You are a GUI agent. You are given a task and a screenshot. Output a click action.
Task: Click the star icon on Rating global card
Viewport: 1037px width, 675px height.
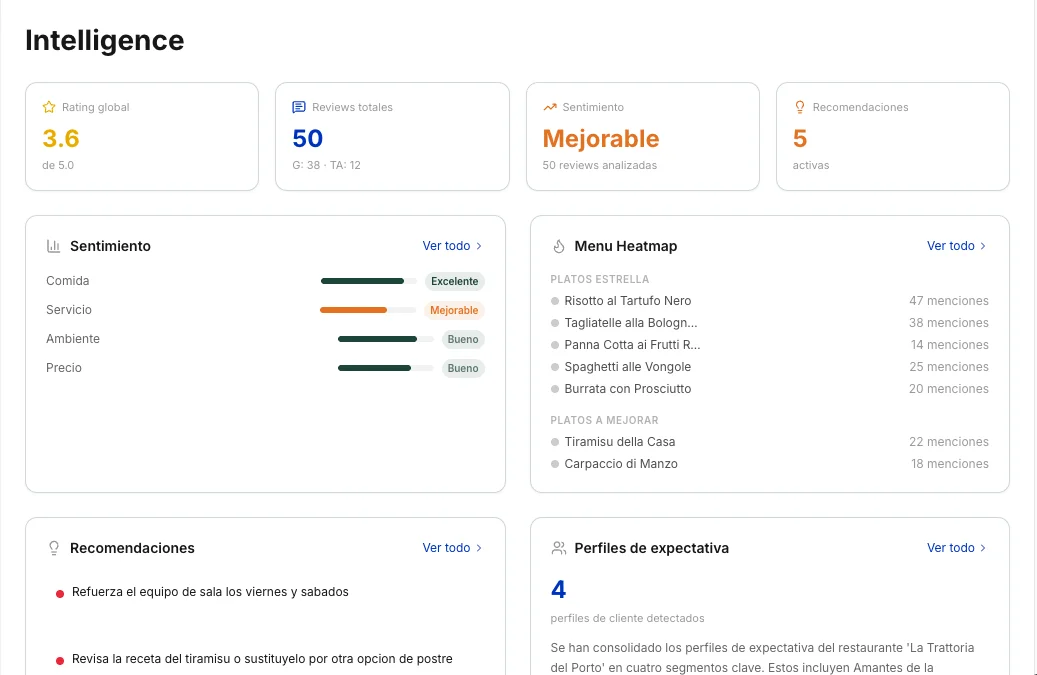click(47, 107)
